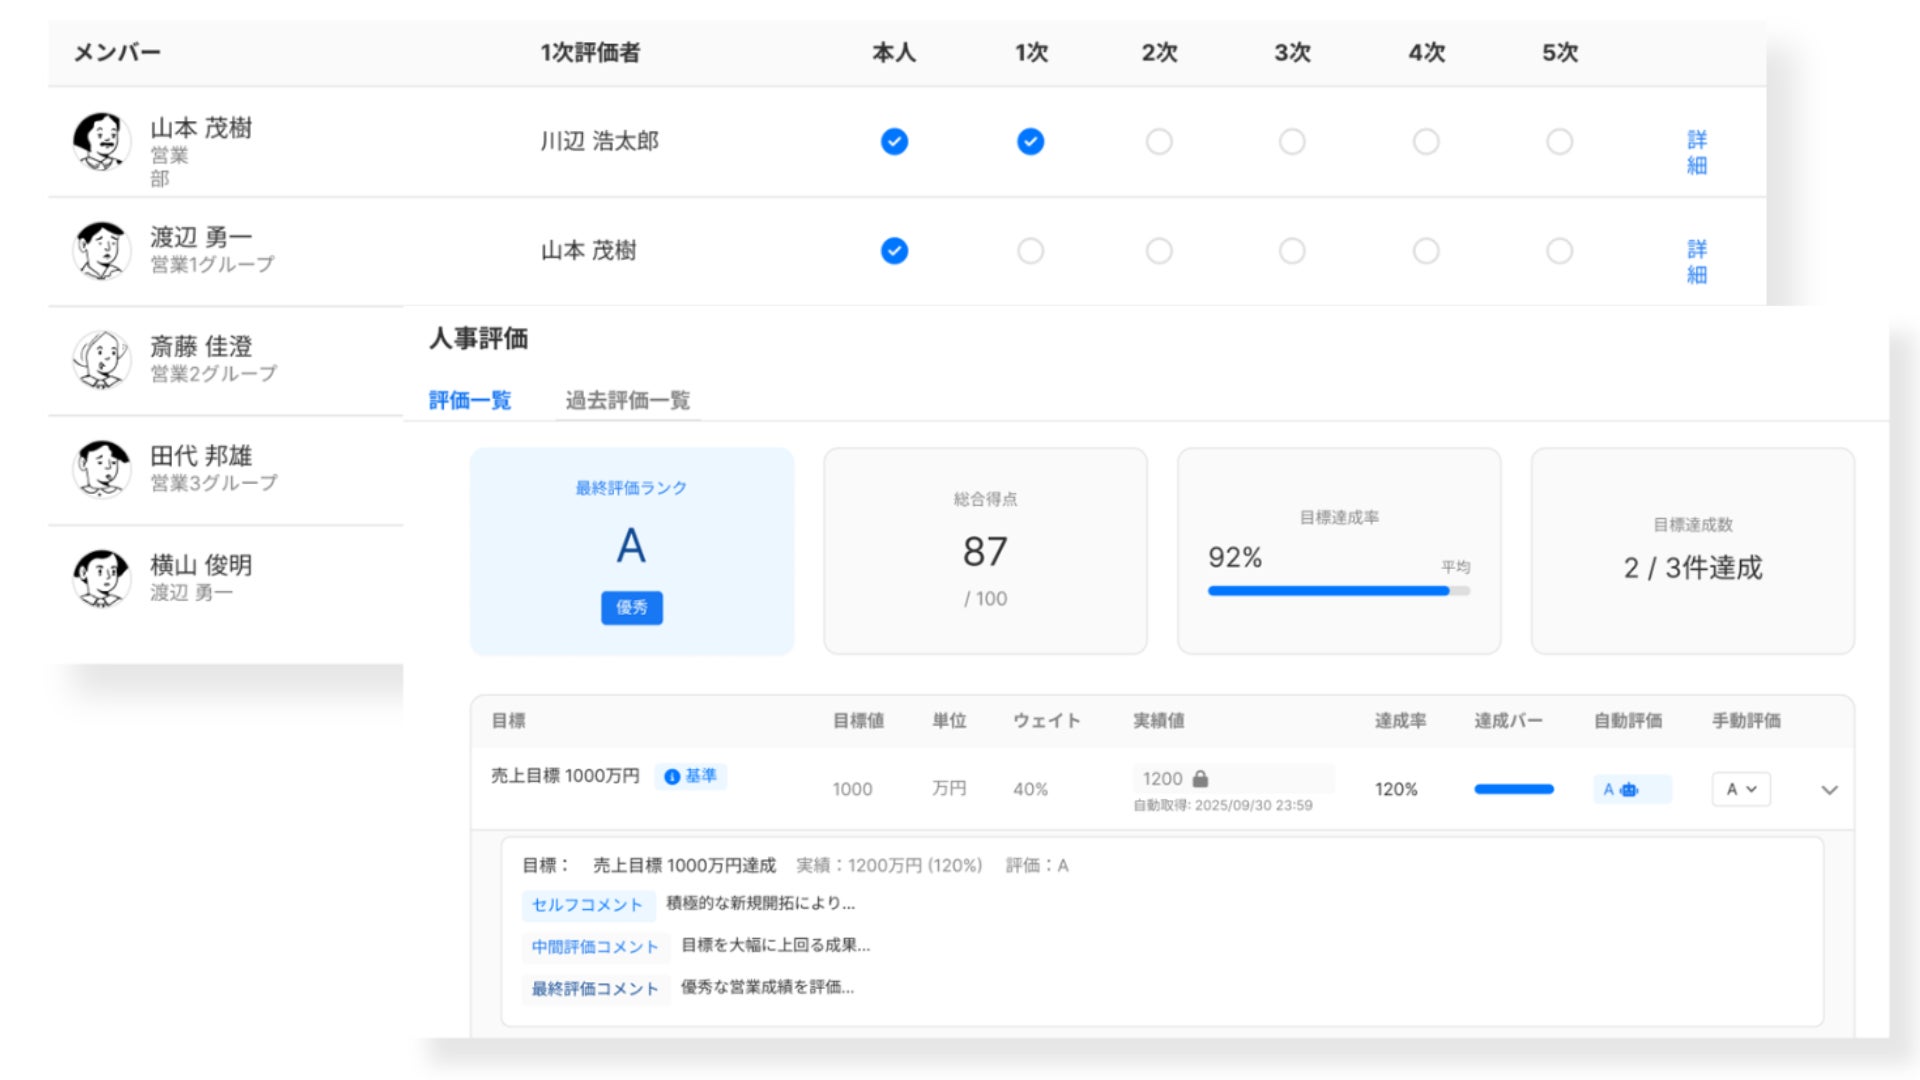Toggle 1次 checkmark for 山本 茂樹
Screen dimensions: 1920x1080
1030,142
